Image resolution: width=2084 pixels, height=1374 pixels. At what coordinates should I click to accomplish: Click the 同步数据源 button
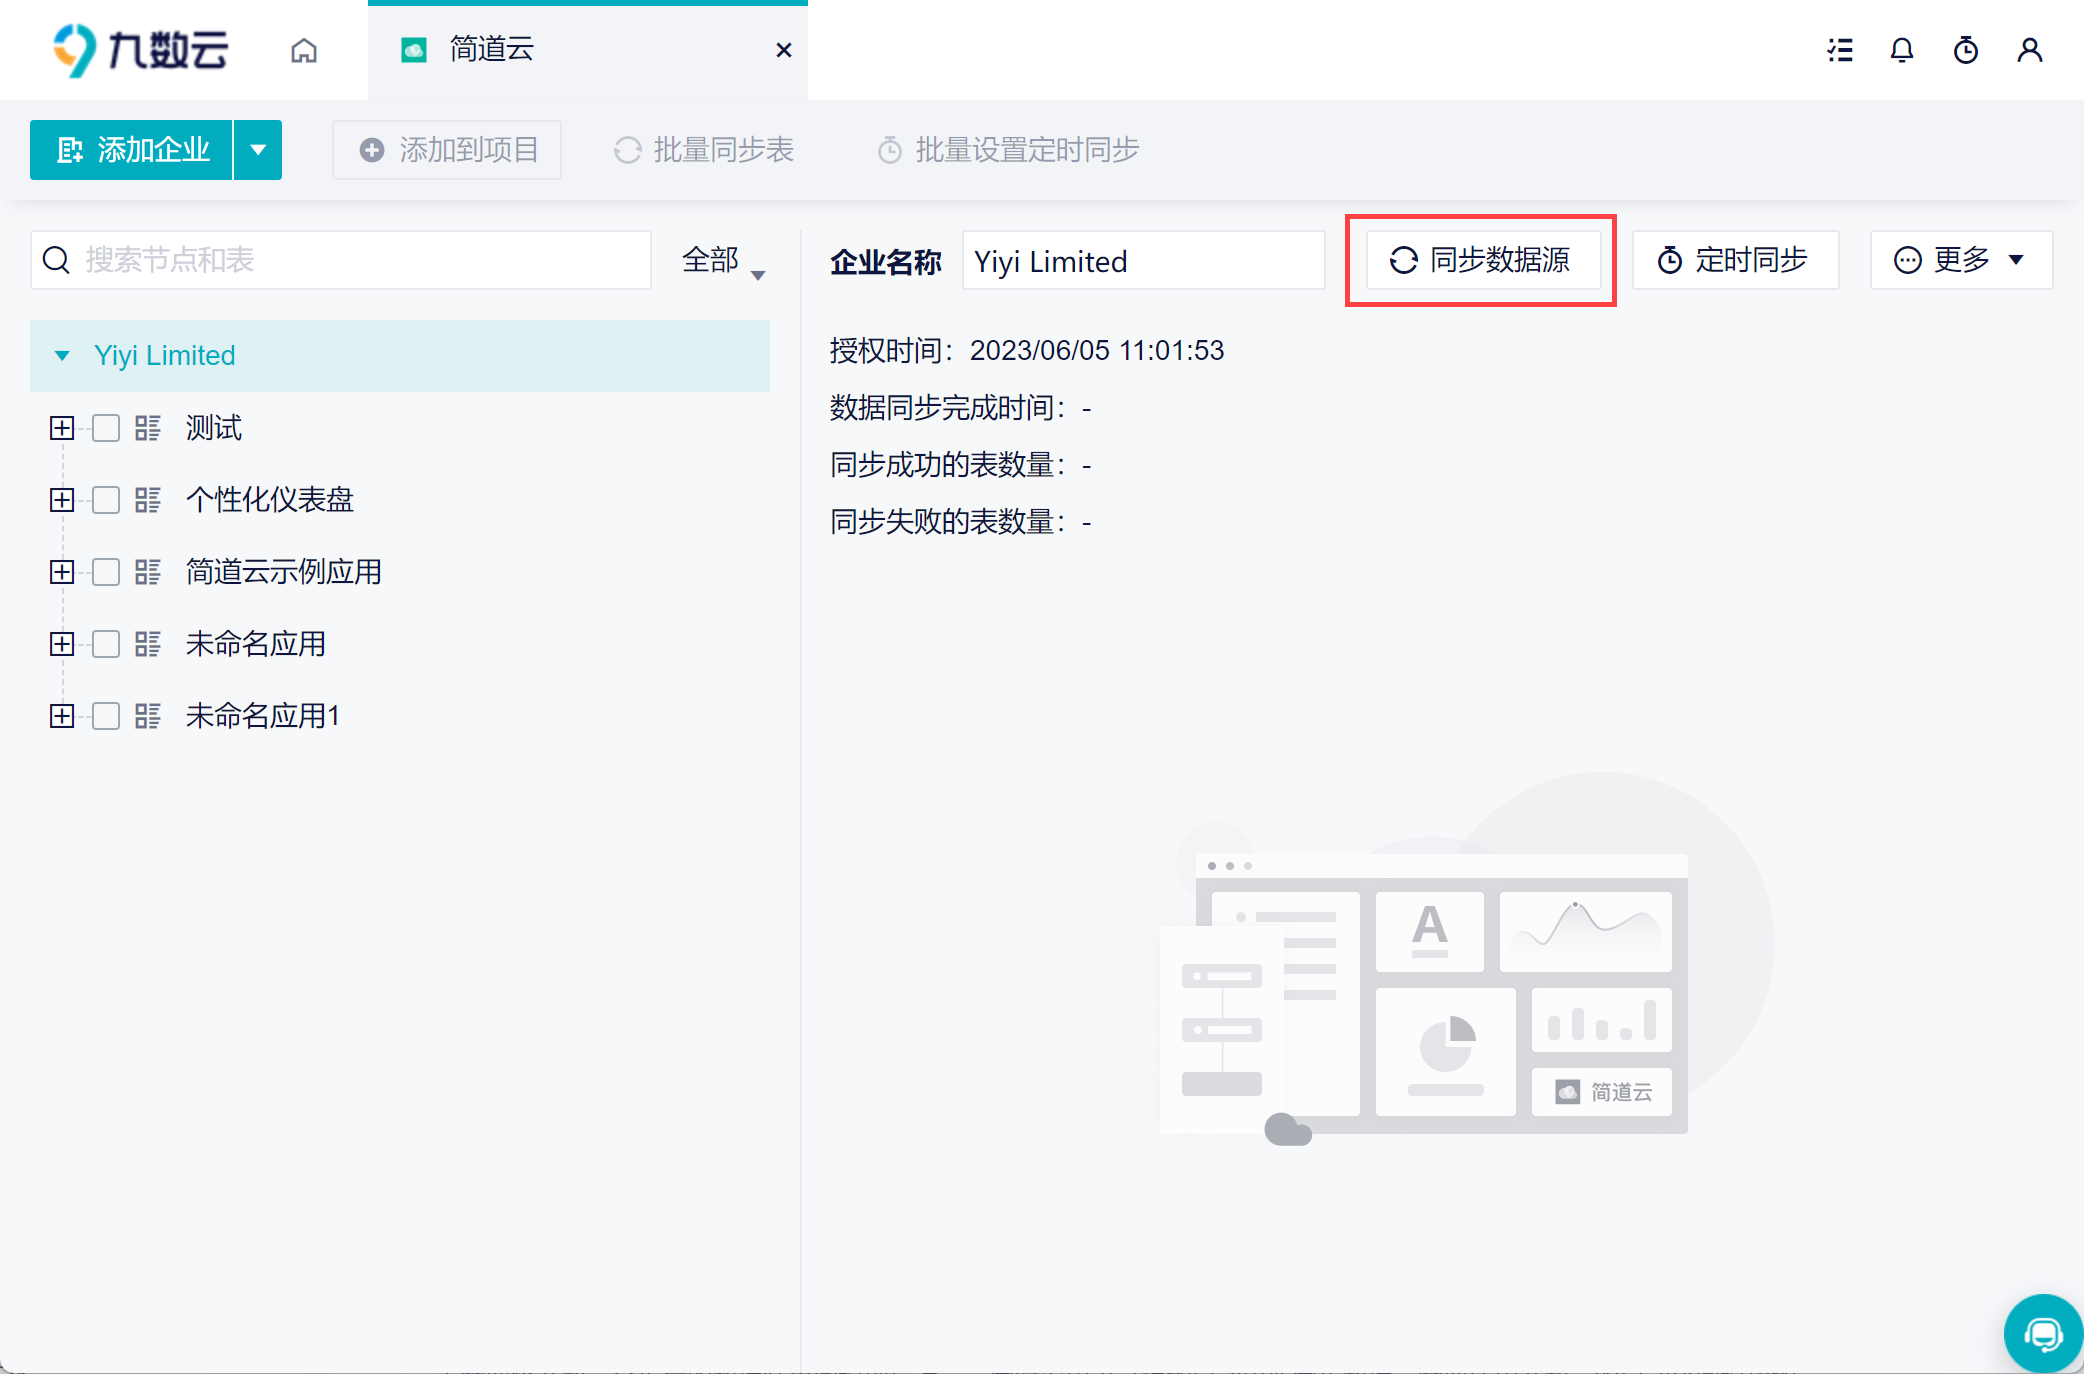pos(1481,260)
